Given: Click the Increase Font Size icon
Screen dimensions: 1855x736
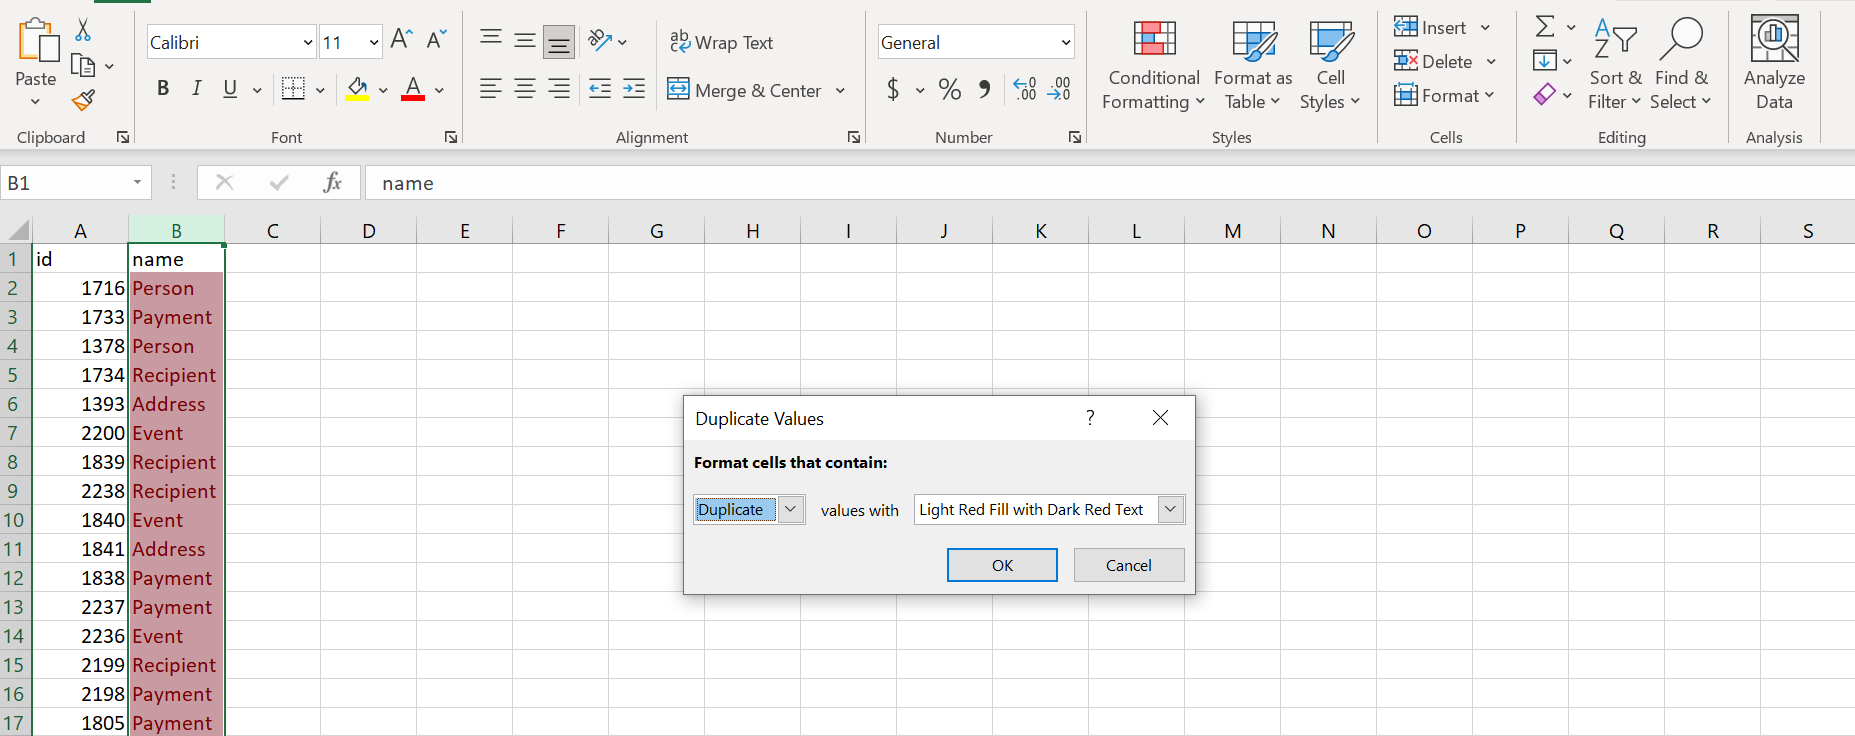Looking at the screenshot, I should coord(401,40).
